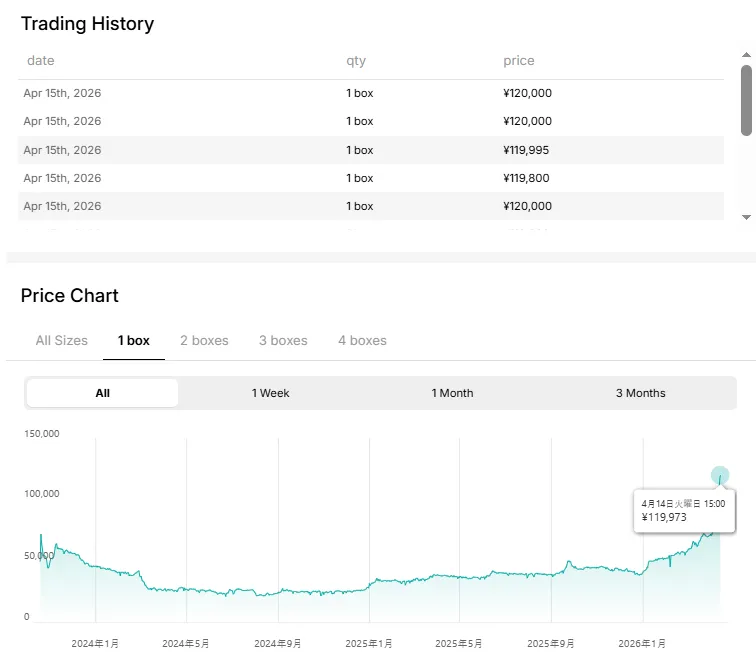This screenshot has width=756, height=663.
Task: Click the ¥119,973 chart tooltip
Action: (x=684, y=511)
